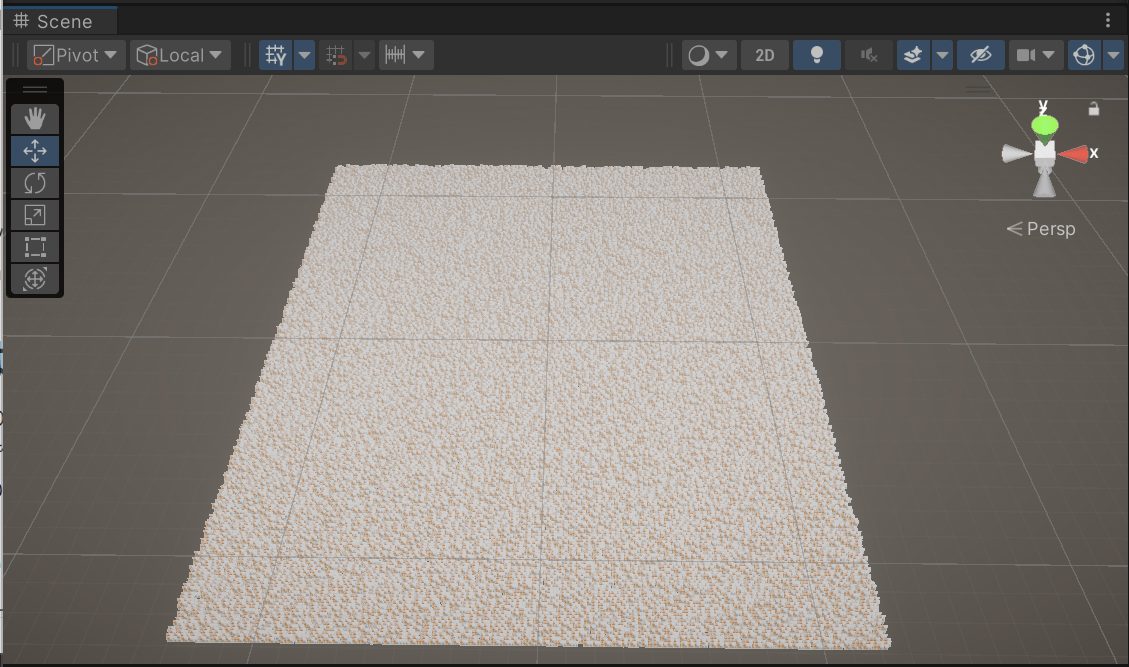Click the Persp label on the scene gizmo
The width and height of the screenshot is (1129, 667).
click(1048, 229)
